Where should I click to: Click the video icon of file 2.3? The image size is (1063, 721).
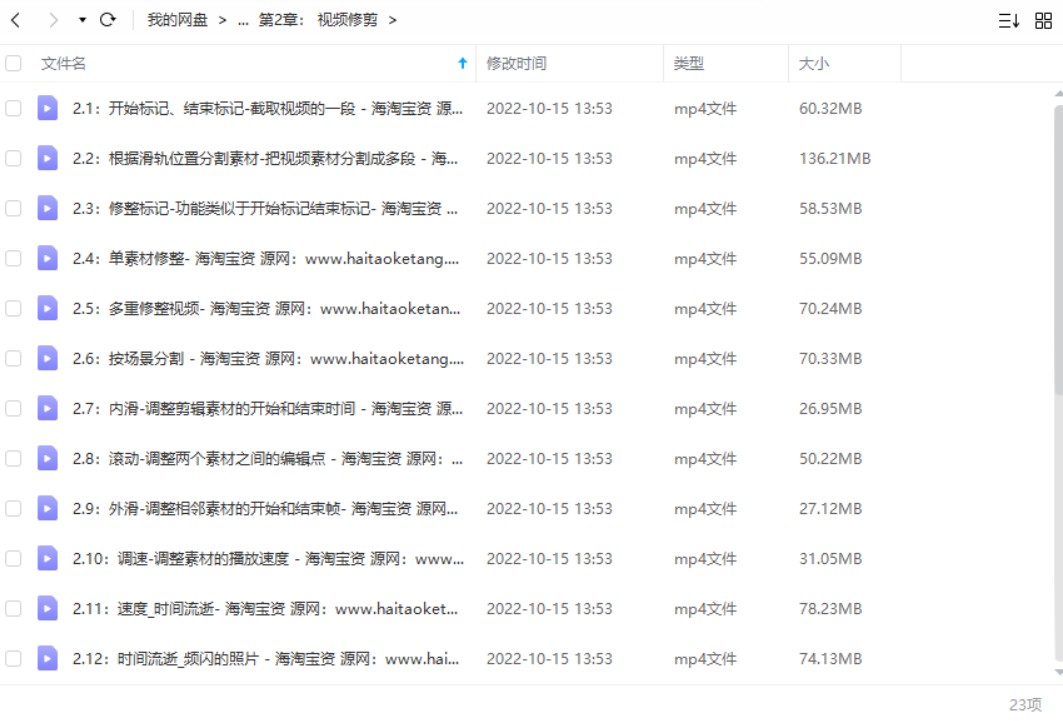47,208
